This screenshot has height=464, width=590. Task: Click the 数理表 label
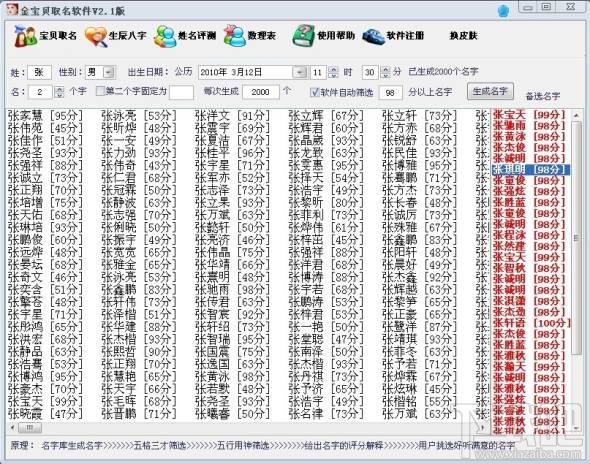pos(262,36)
